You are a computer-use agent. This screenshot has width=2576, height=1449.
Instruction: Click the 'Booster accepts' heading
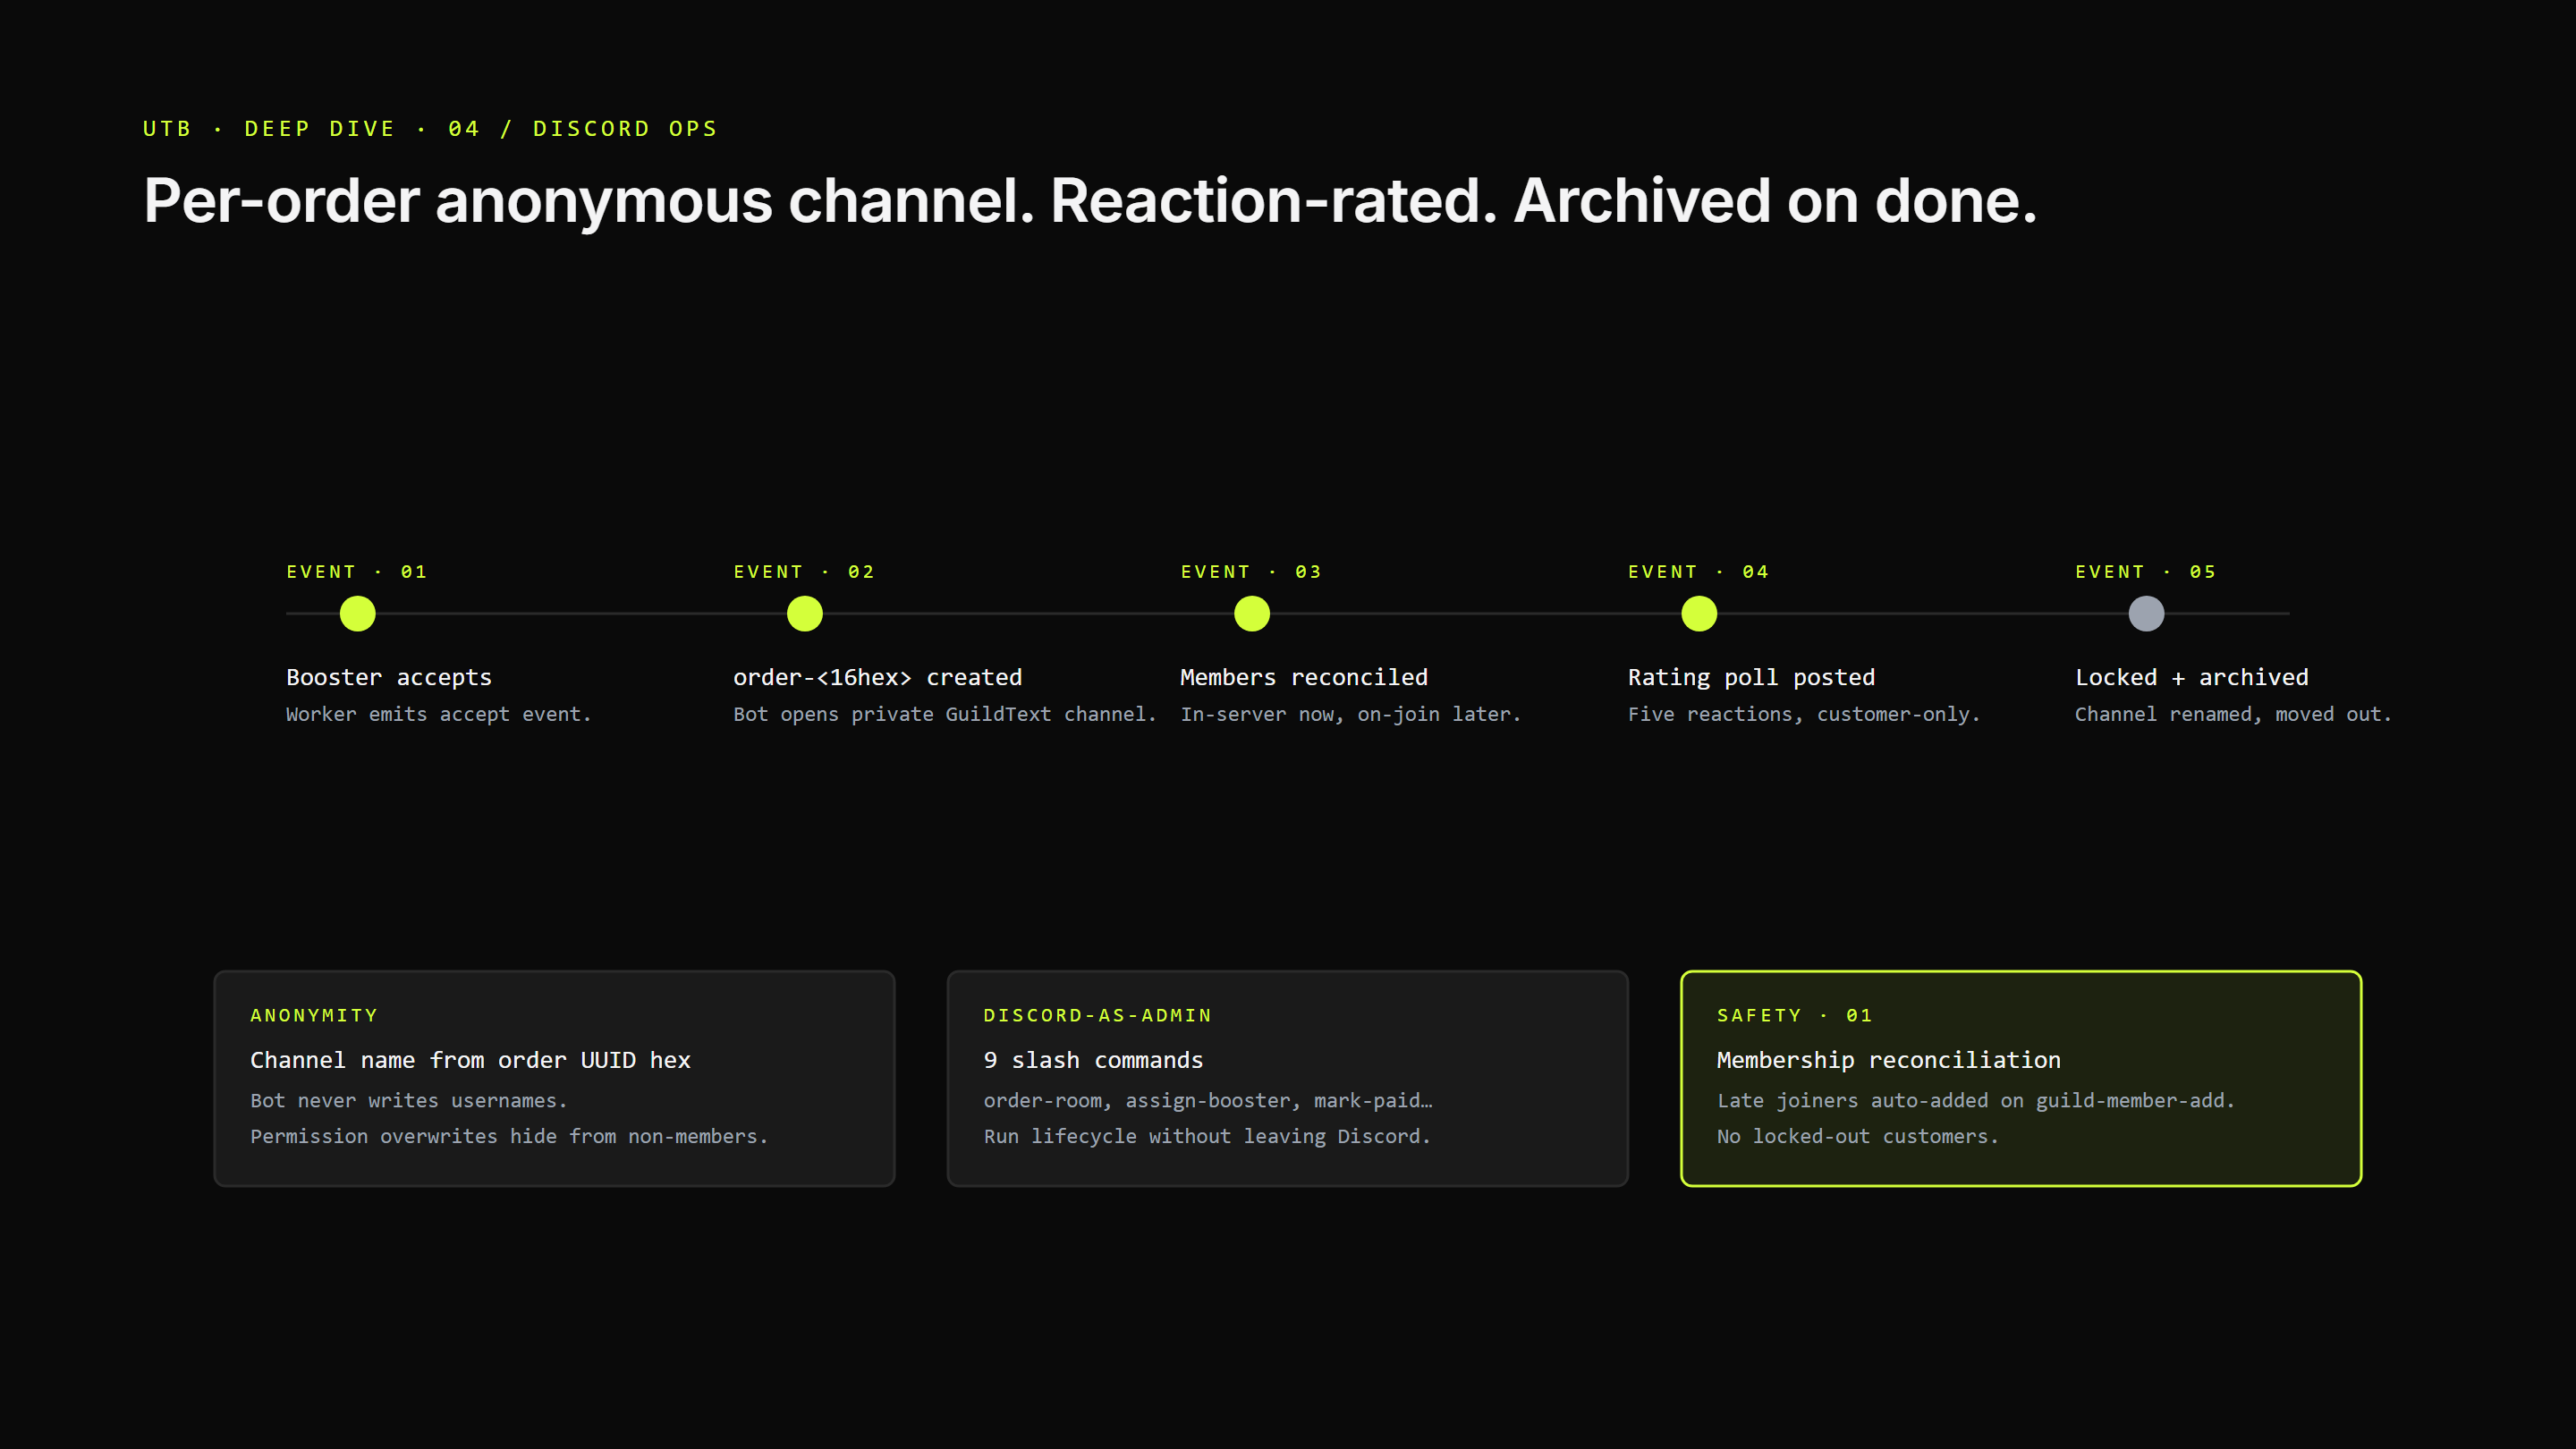tap(389, 677)
